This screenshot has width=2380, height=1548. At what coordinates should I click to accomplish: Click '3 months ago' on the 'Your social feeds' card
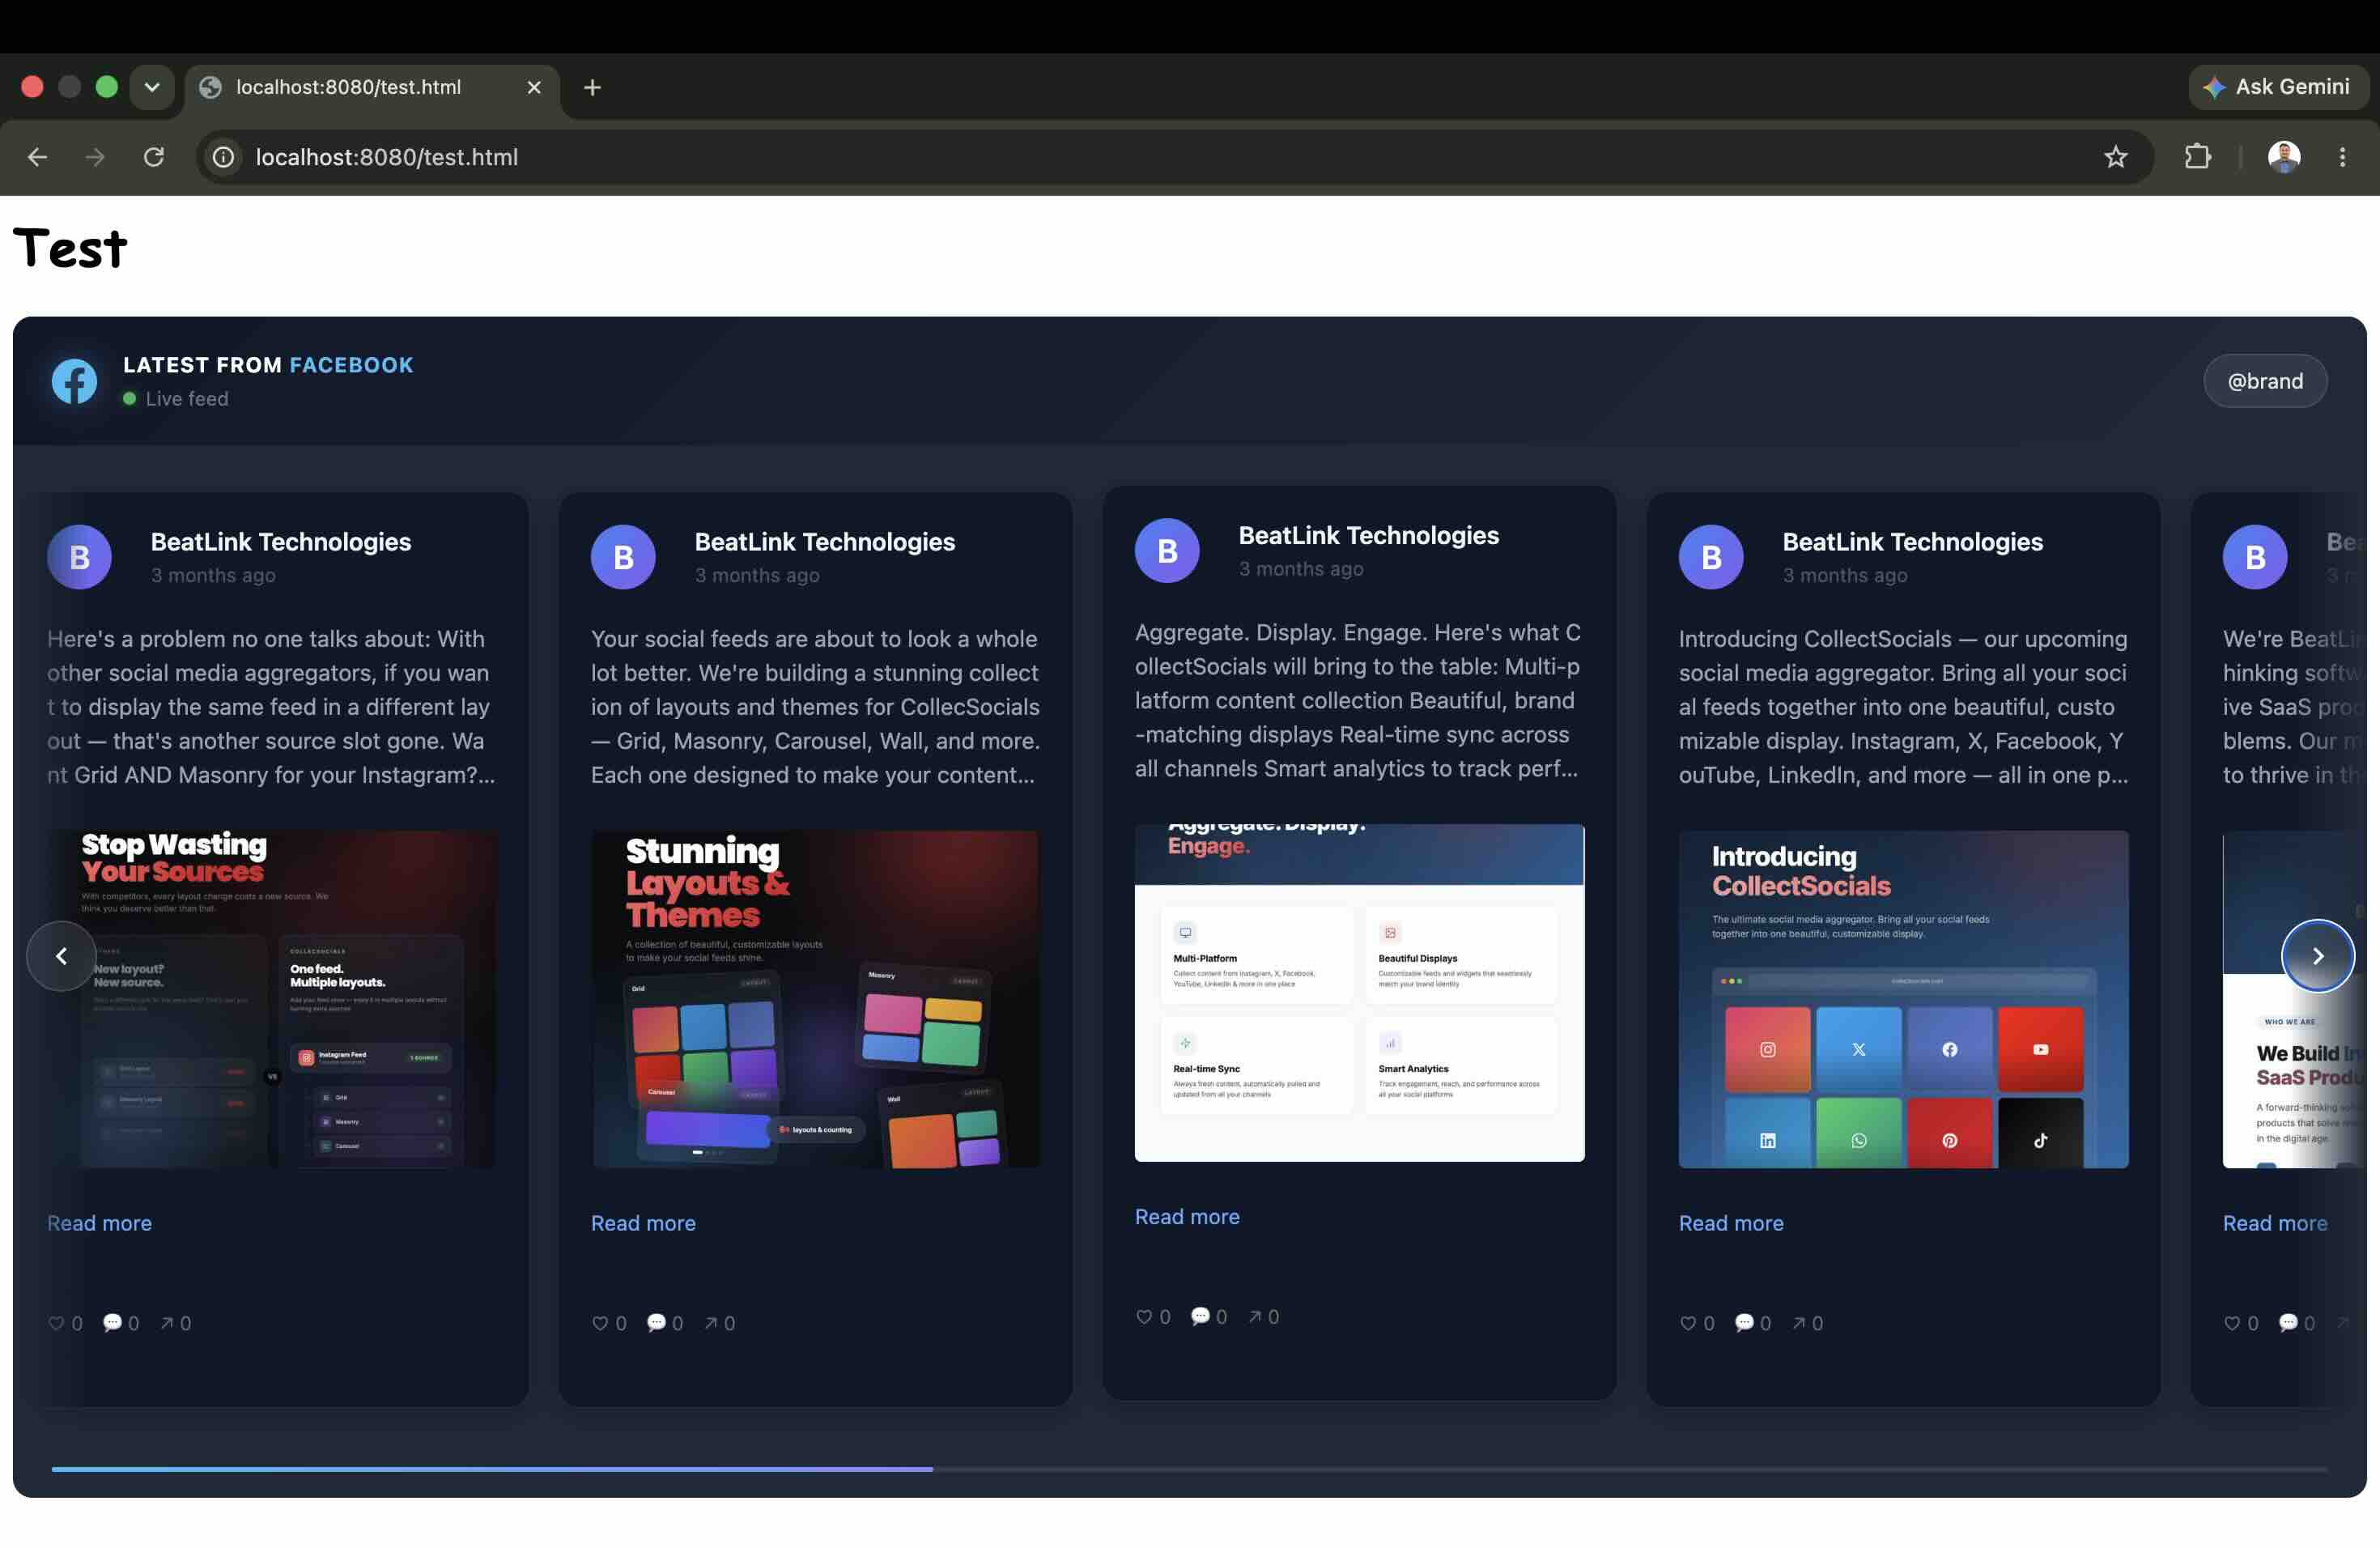click(x=757, y=576)
